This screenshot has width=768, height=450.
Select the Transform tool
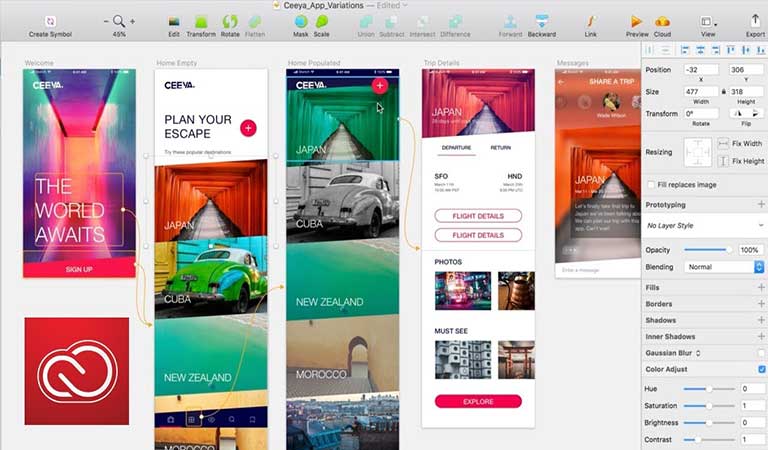coord(201,22)
